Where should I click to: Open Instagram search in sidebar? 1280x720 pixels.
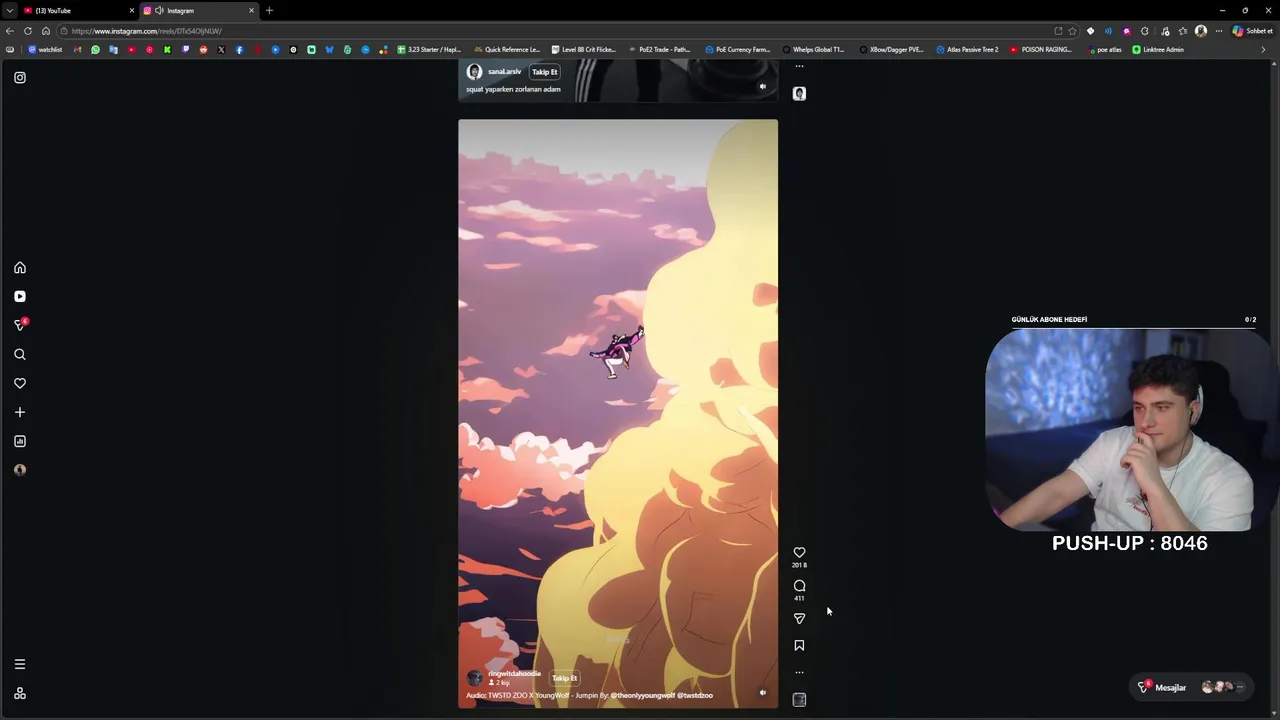point(20,354)
